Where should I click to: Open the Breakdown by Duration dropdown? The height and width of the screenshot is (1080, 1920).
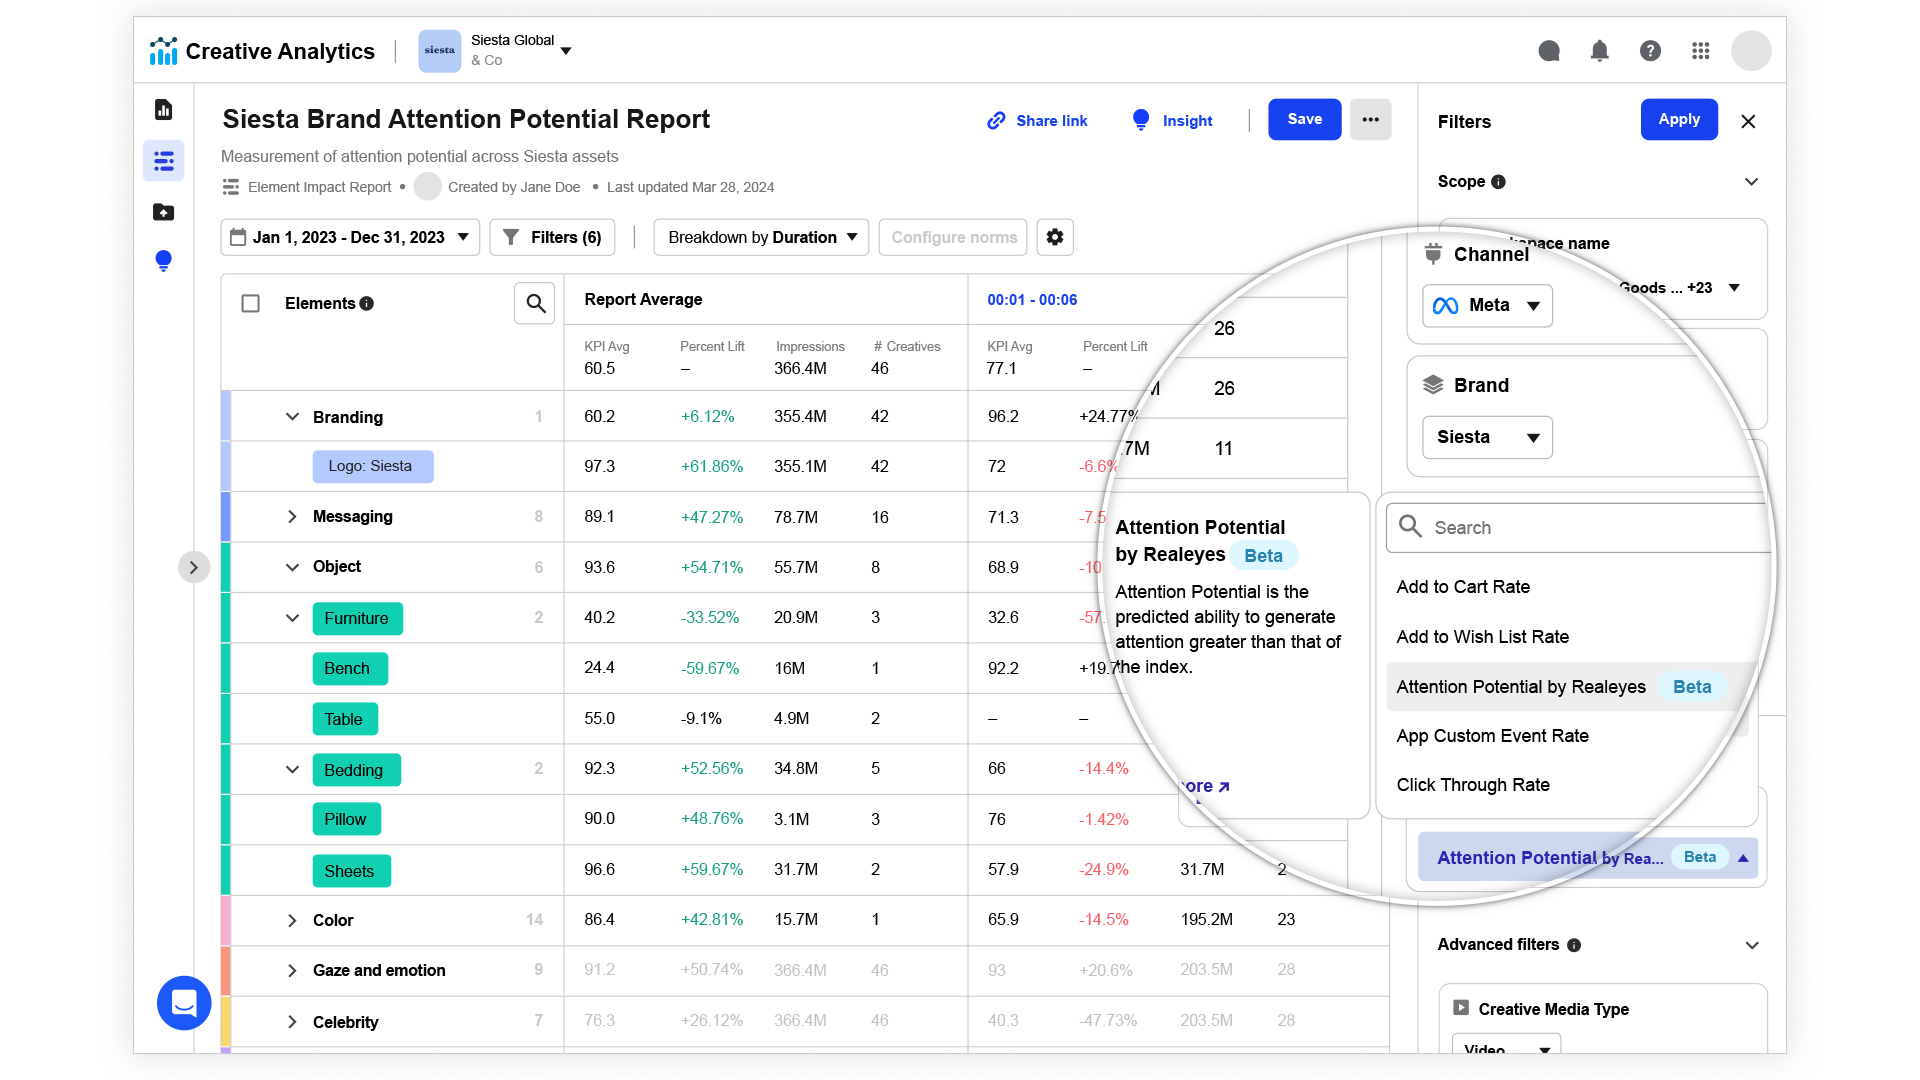[760, 237]
